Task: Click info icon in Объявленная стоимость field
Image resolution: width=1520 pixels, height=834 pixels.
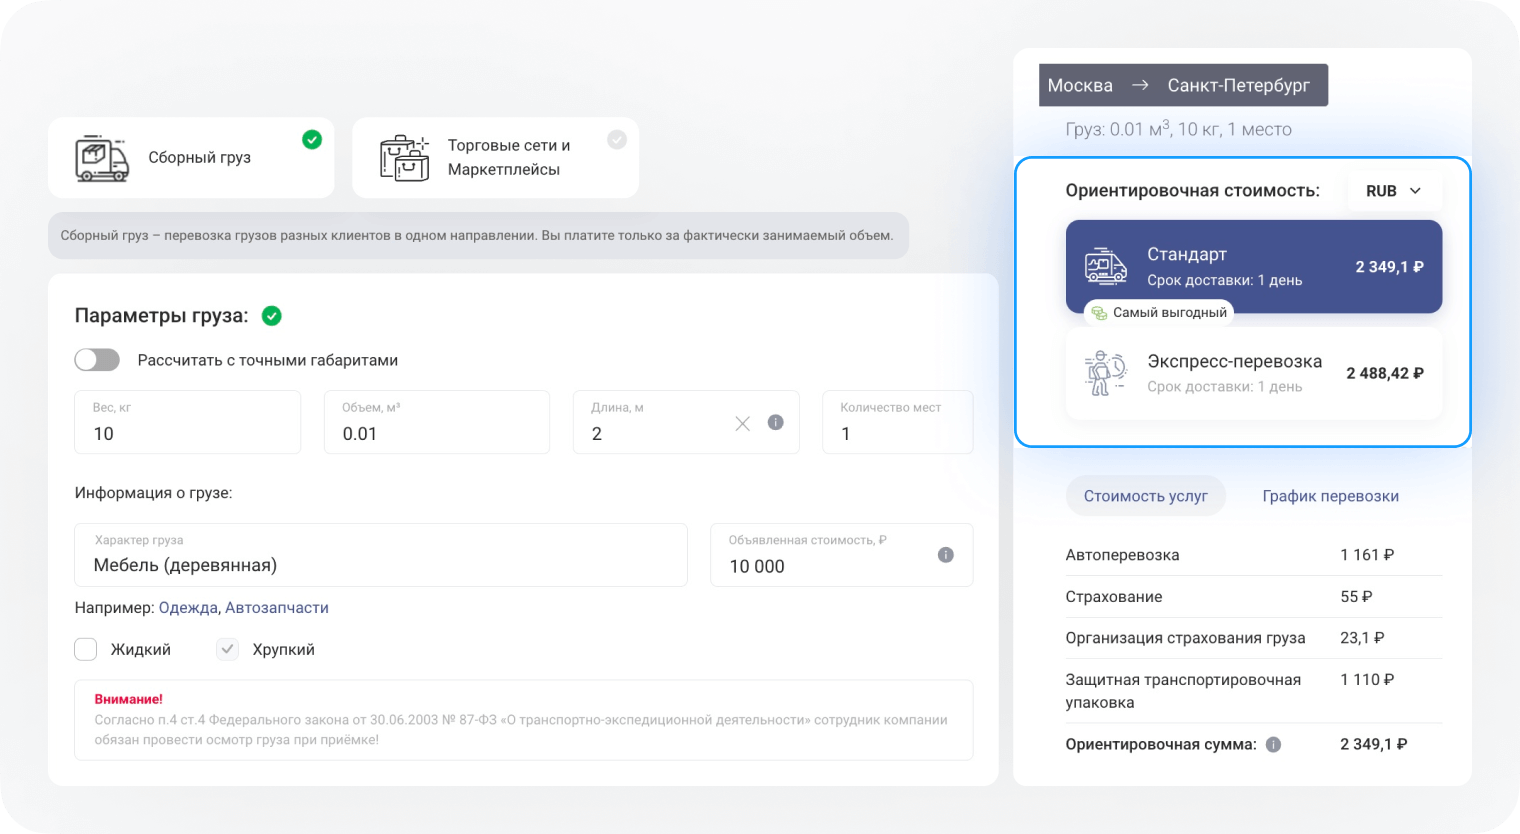Action: tap(945, 555)
